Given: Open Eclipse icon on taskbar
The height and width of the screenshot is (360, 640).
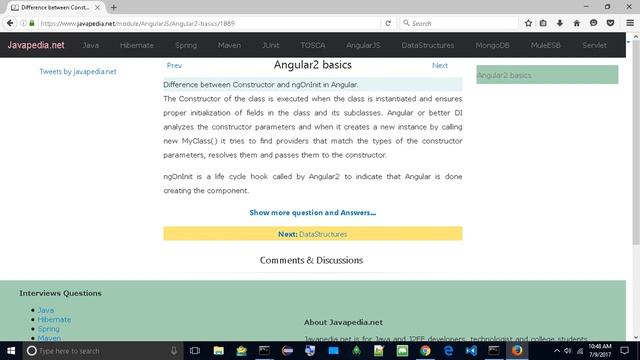Looking at the screenshot, I should (x=287, y=351).
